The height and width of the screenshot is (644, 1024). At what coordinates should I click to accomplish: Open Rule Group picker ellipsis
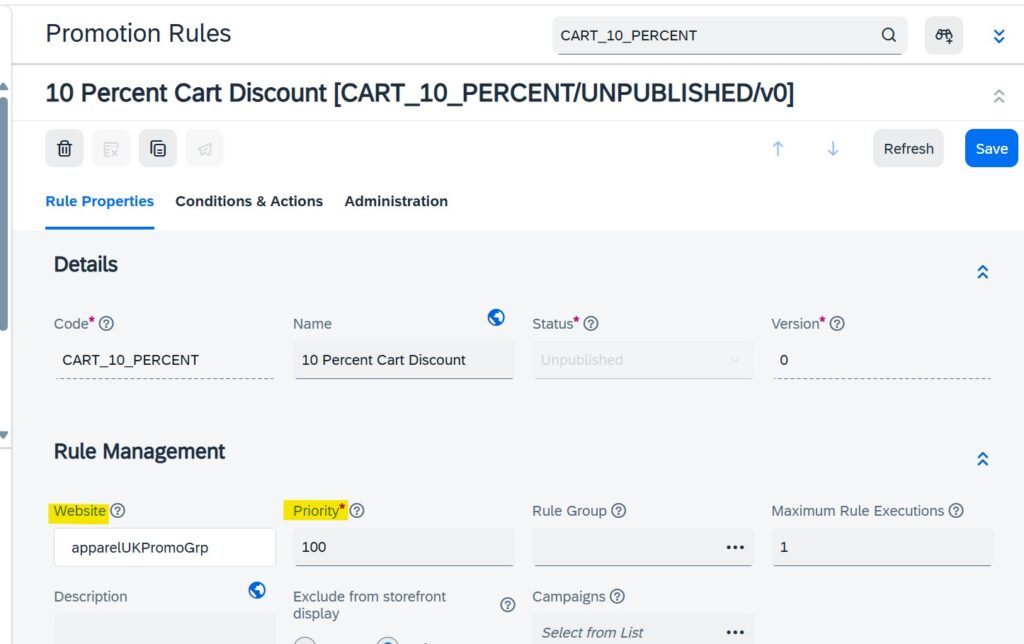click(735, 547)
